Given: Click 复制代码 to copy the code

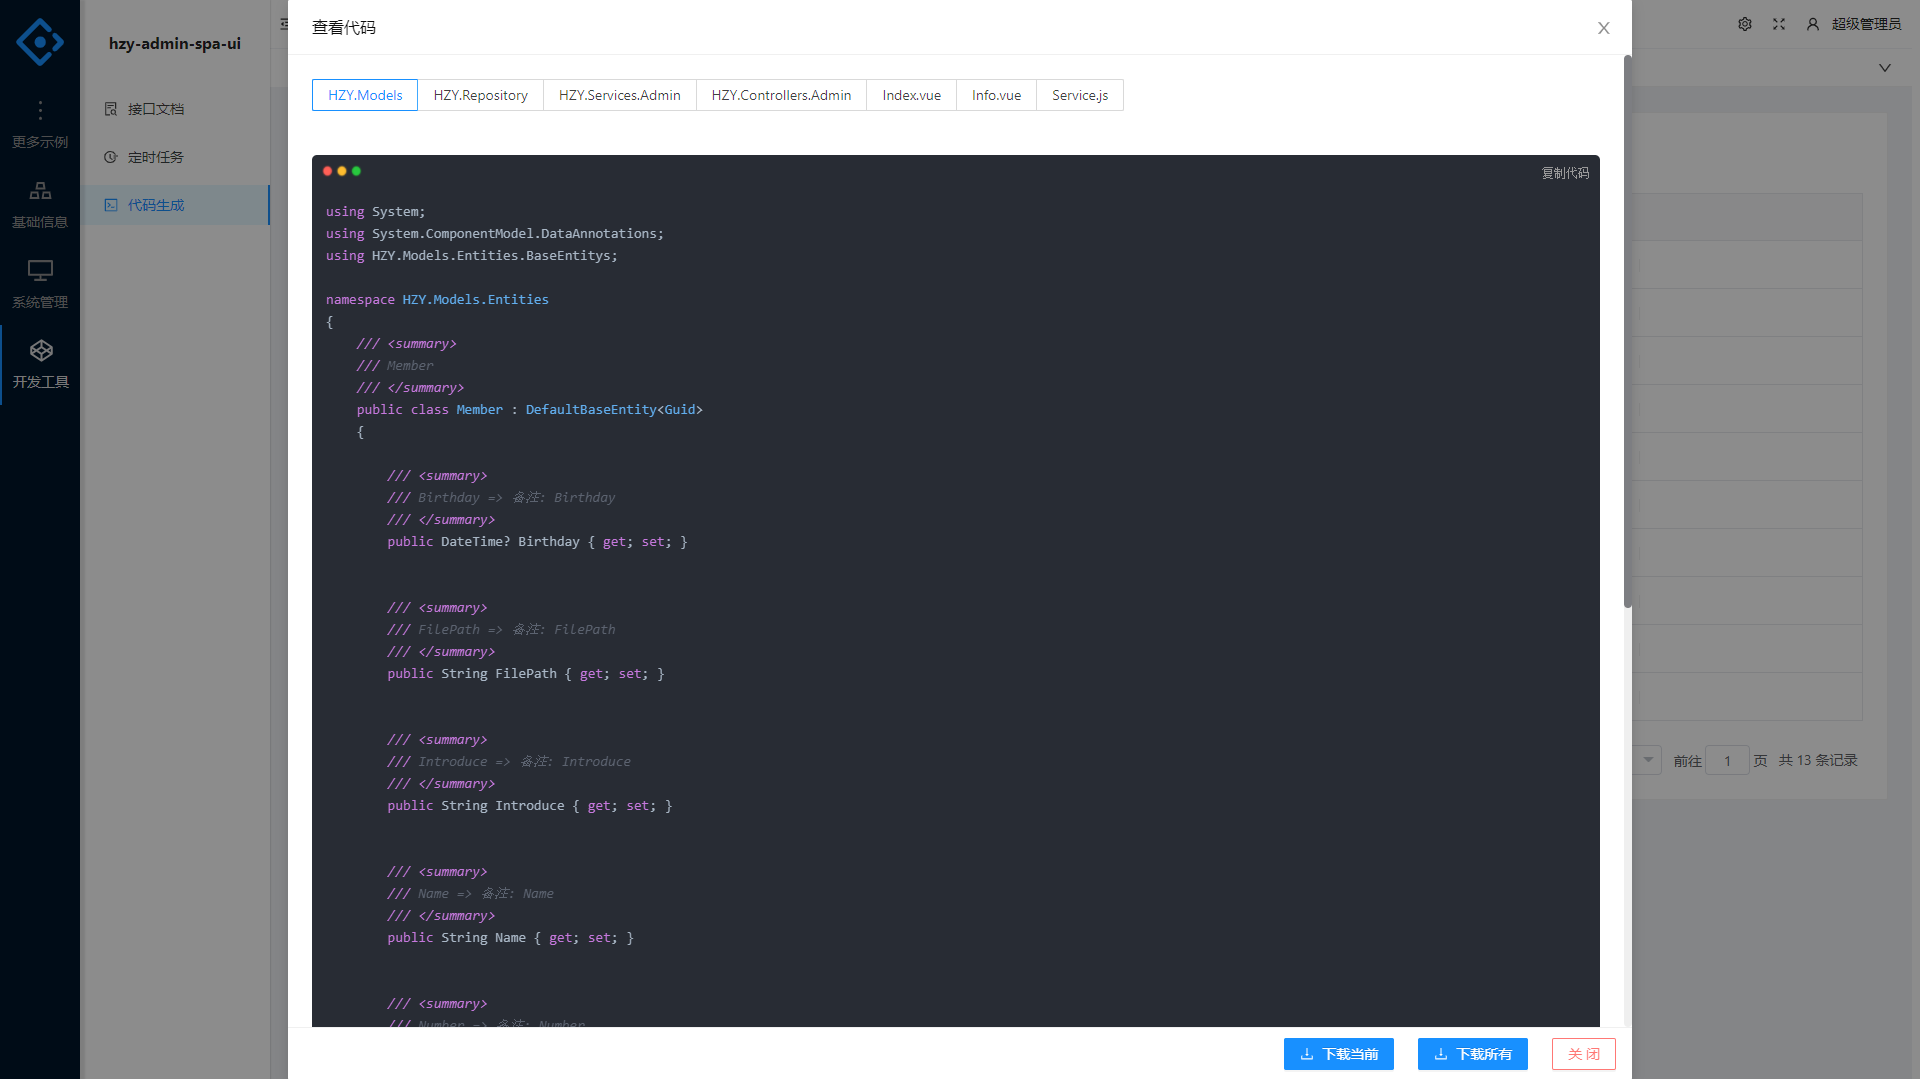Looking at the screenshot, I should [x=1565, y=173].
